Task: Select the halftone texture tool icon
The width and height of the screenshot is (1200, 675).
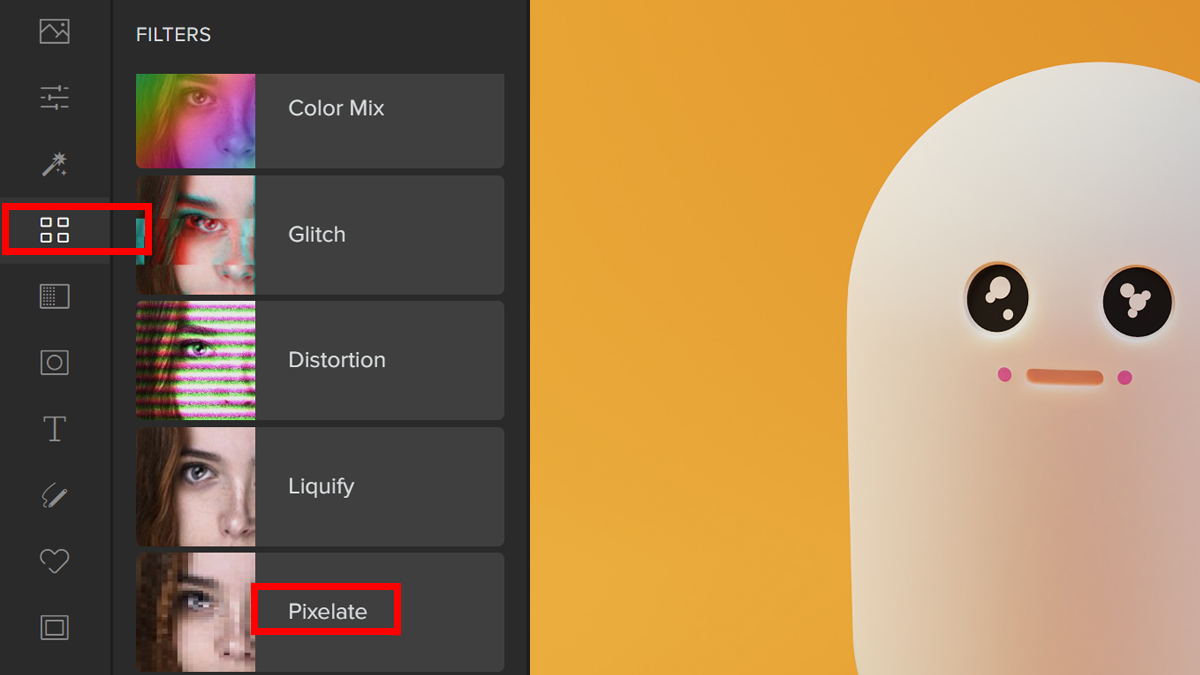Action: tap(54, 296)
